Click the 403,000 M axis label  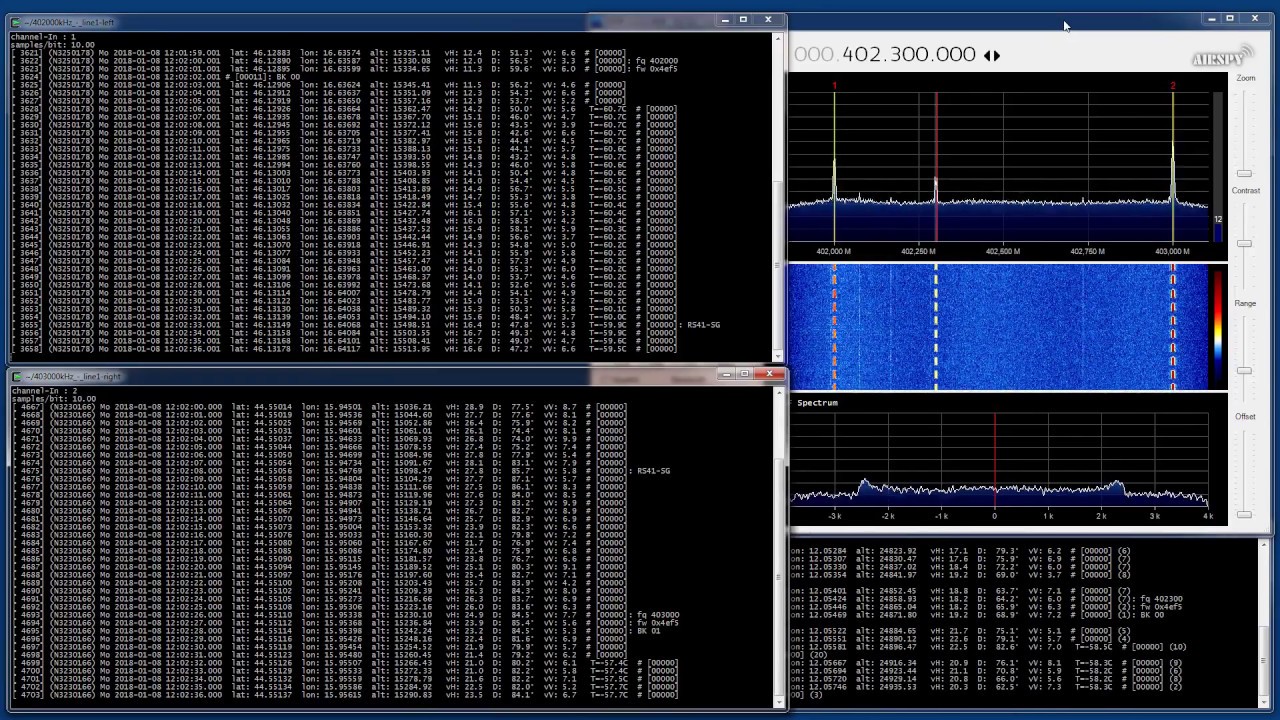click(x=1172, y=252)
